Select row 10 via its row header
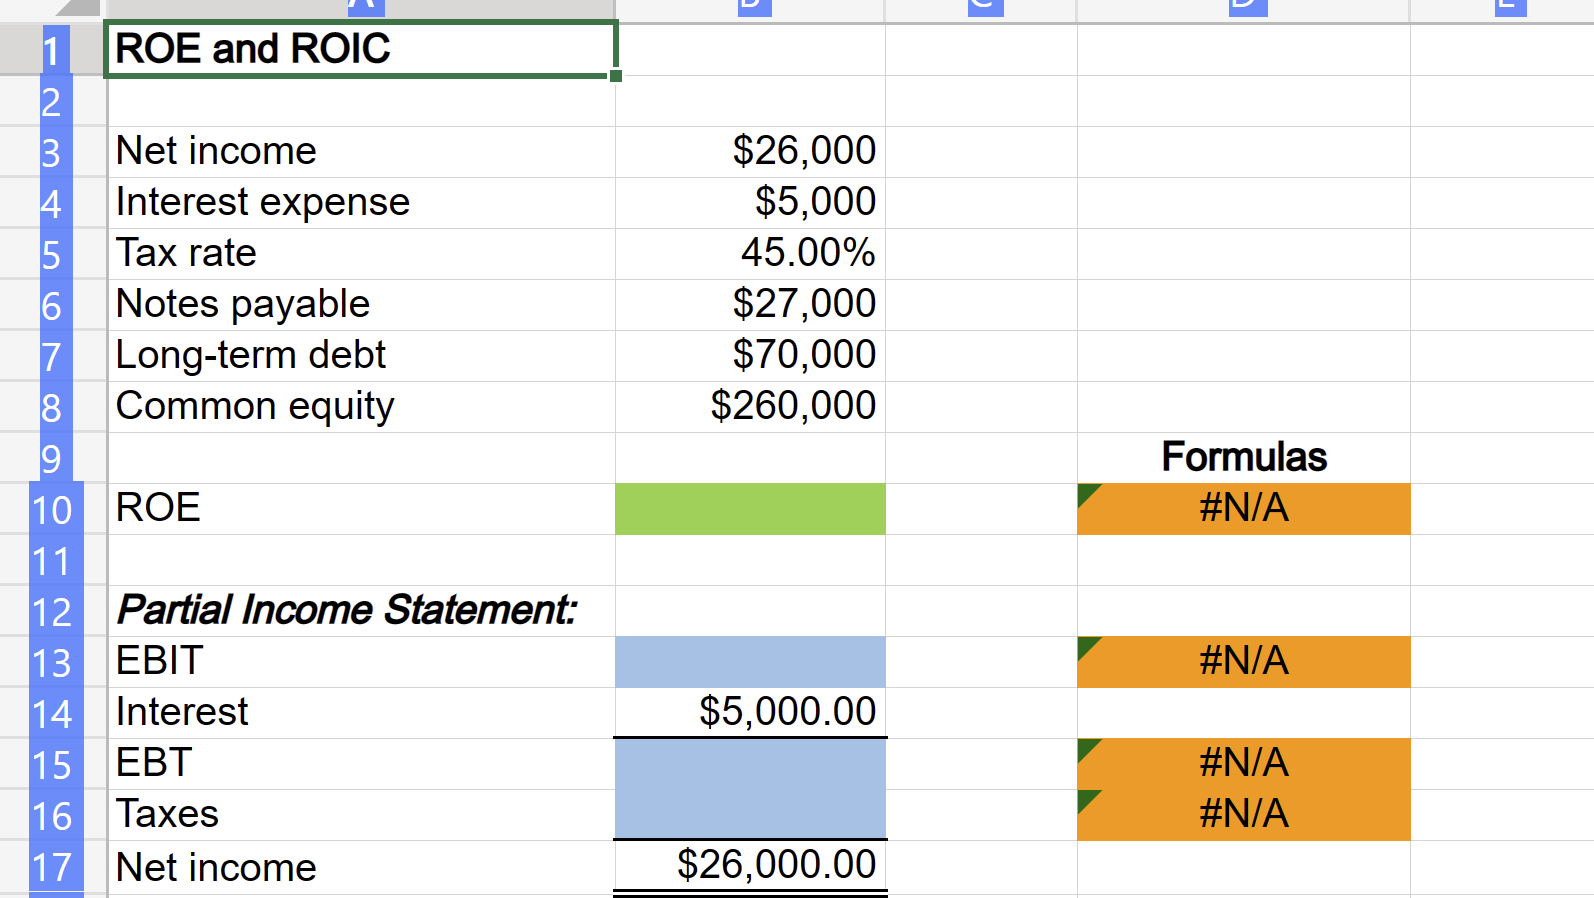The image size is (1594, 898). click(x=52, y=509)
